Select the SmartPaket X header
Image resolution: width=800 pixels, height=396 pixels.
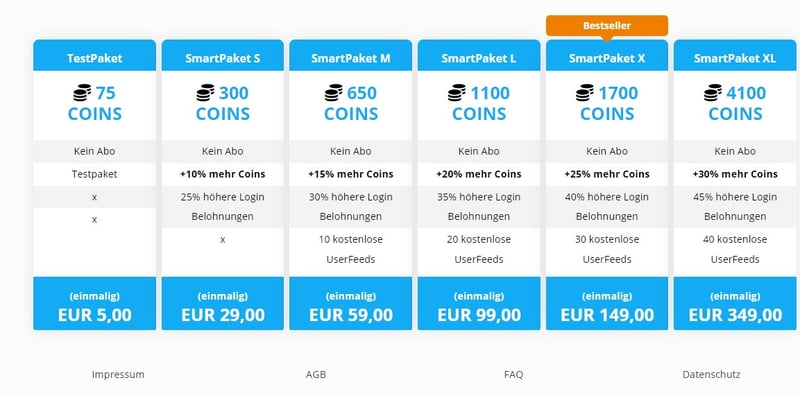(x=607, y=56)
